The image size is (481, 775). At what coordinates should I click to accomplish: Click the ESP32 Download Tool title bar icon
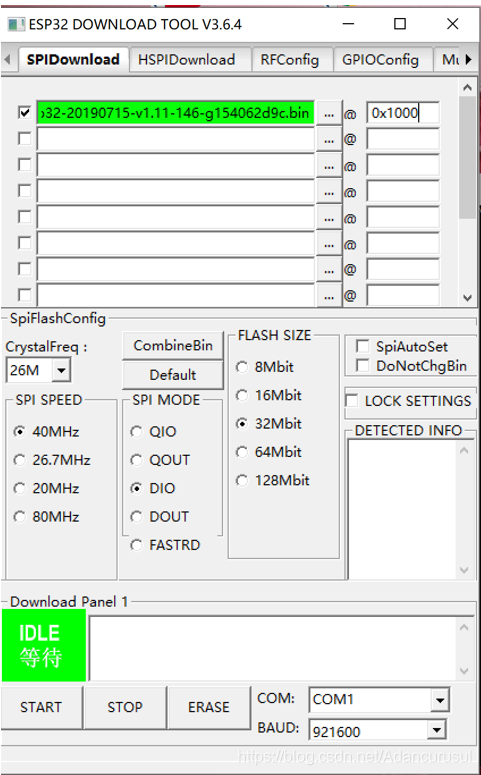(16, 24)
